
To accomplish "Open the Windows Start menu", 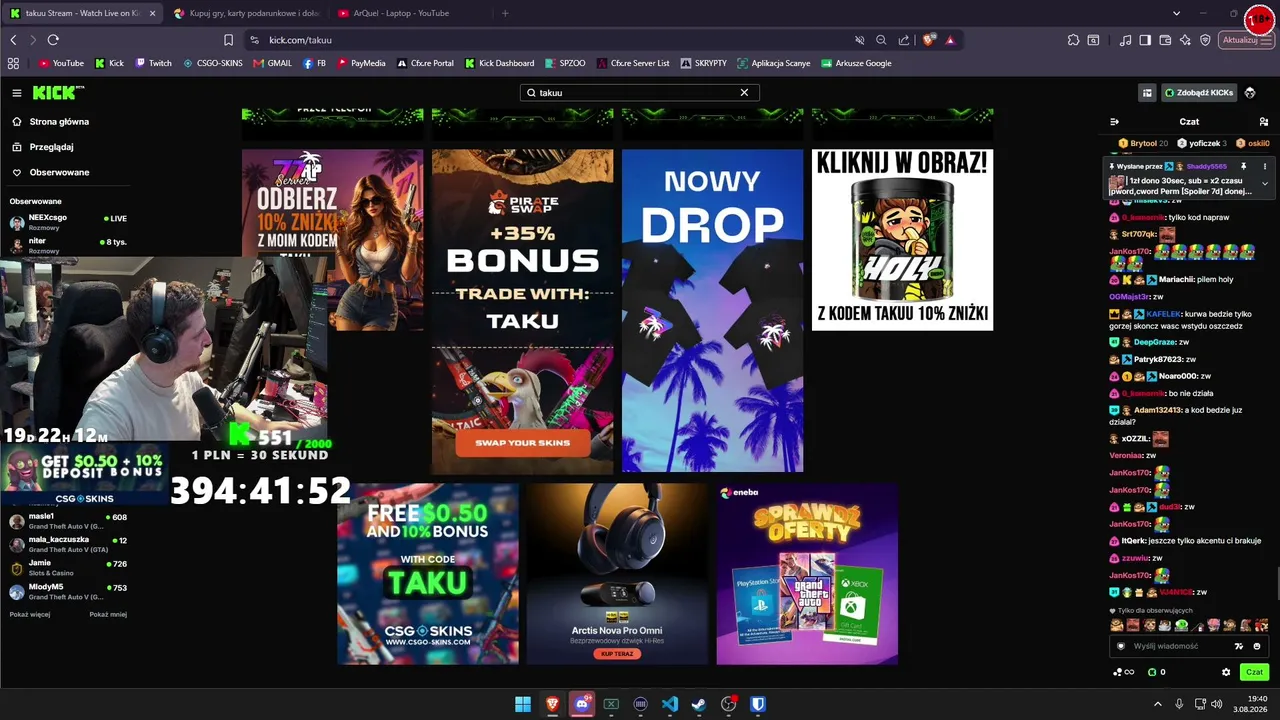I will click(x=522, y=704).
